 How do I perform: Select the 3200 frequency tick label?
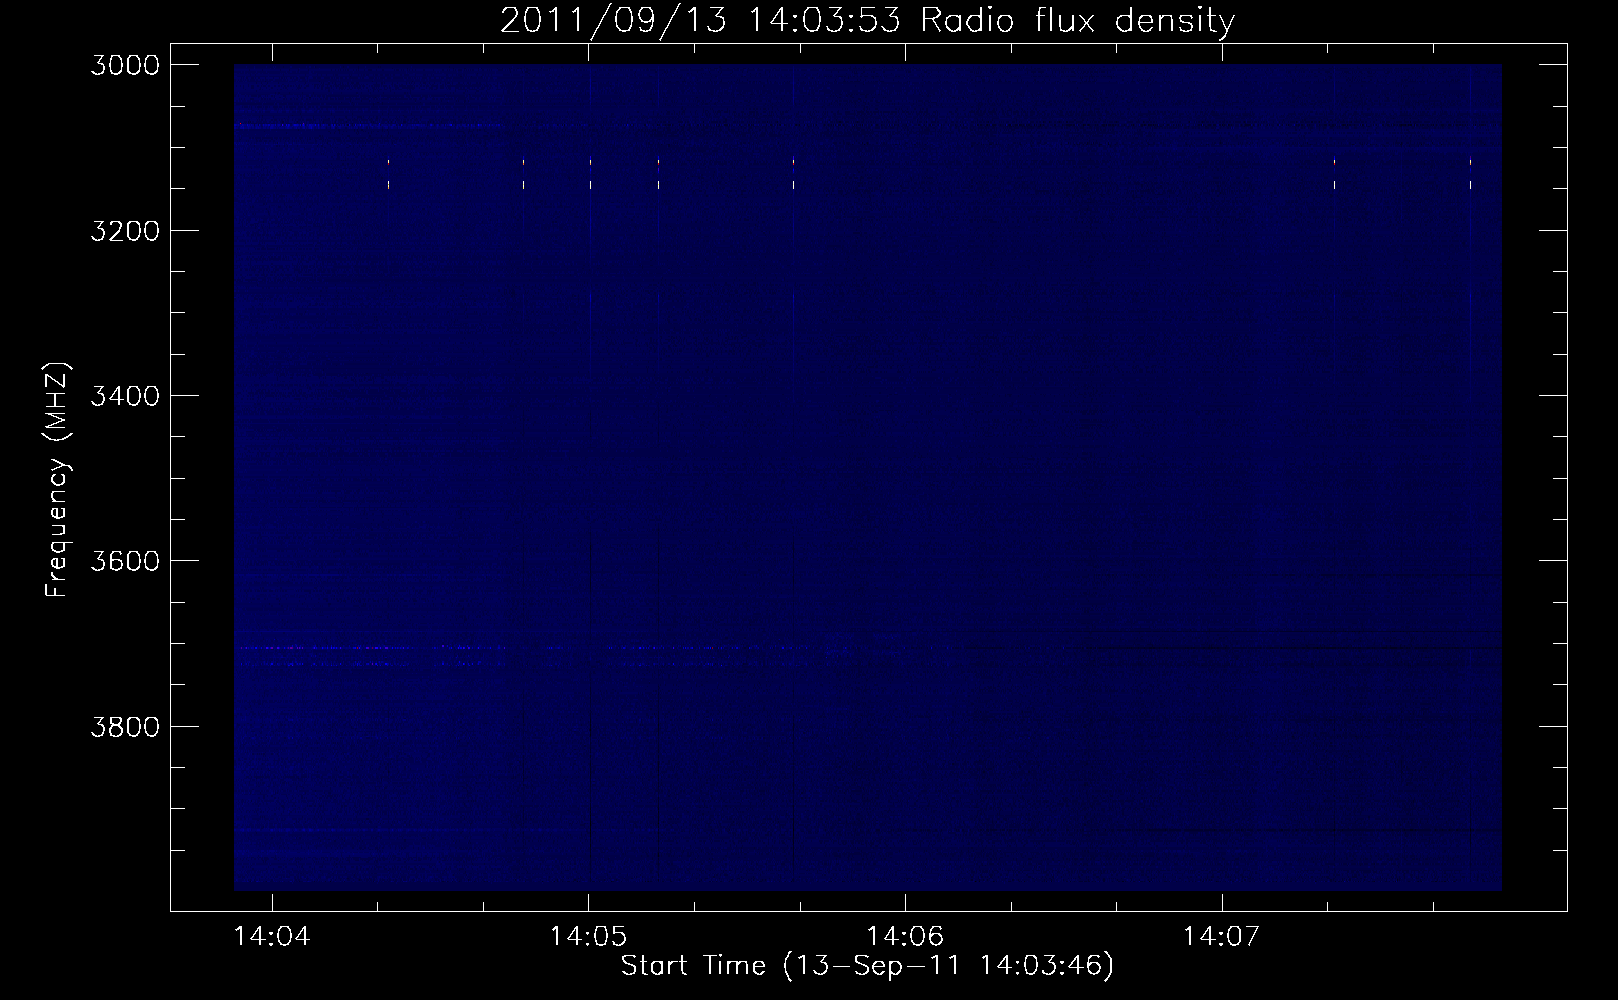(125, 231)
